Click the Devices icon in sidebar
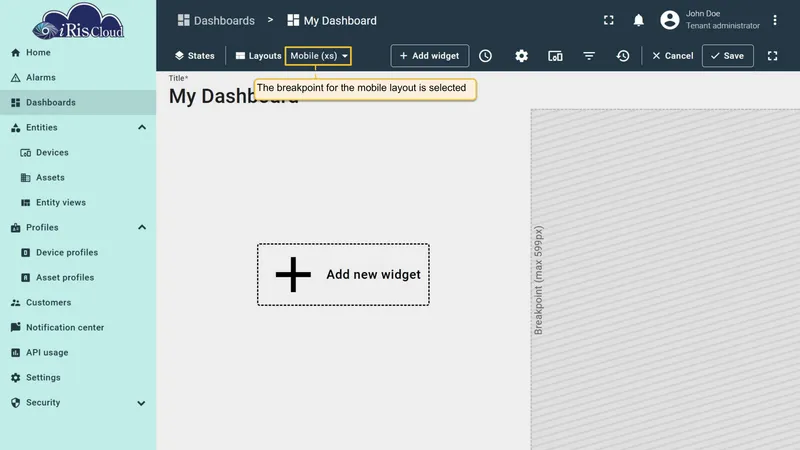 [x=26, y=153]
